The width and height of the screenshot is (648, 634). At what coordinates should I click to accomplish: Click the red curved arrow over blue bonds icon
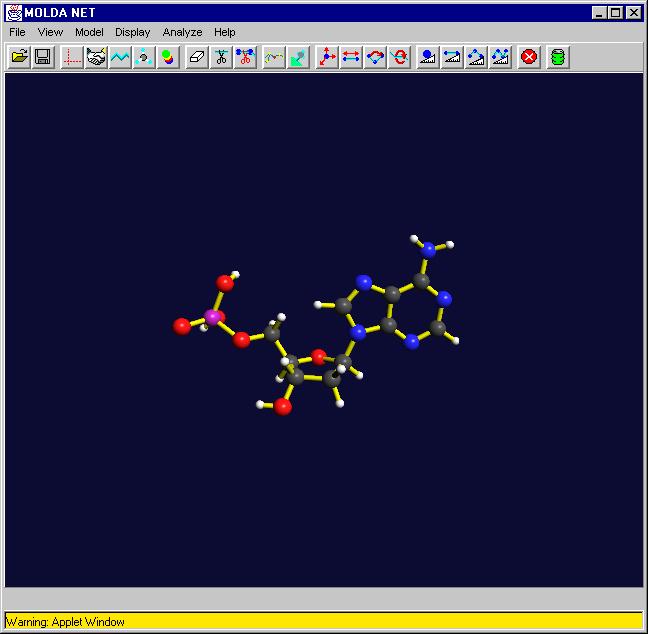coord(375,57)
